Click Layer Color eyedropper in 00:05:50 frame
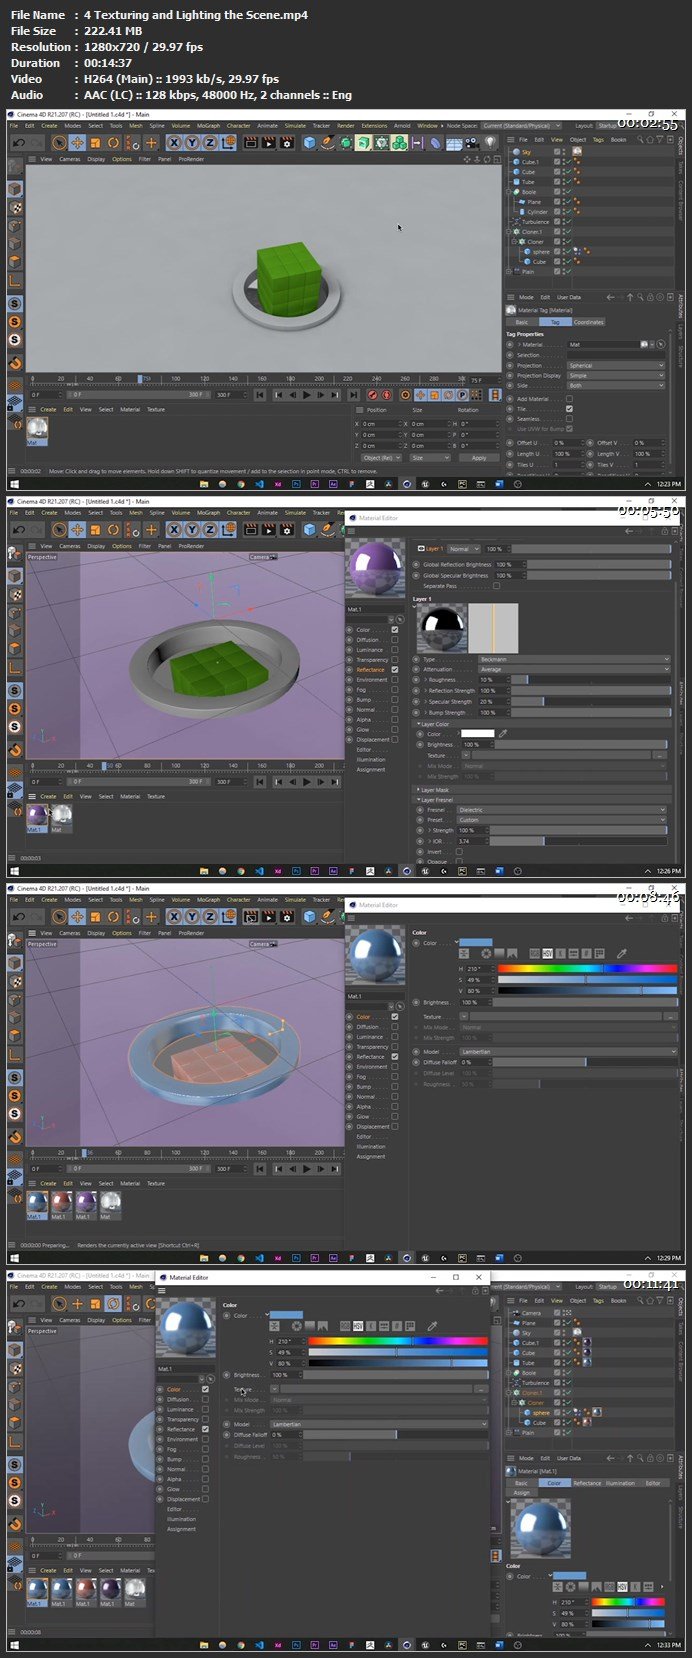The height and width of the screenshot is (1658, 692). pyautogui.click(x=503, y=733)
